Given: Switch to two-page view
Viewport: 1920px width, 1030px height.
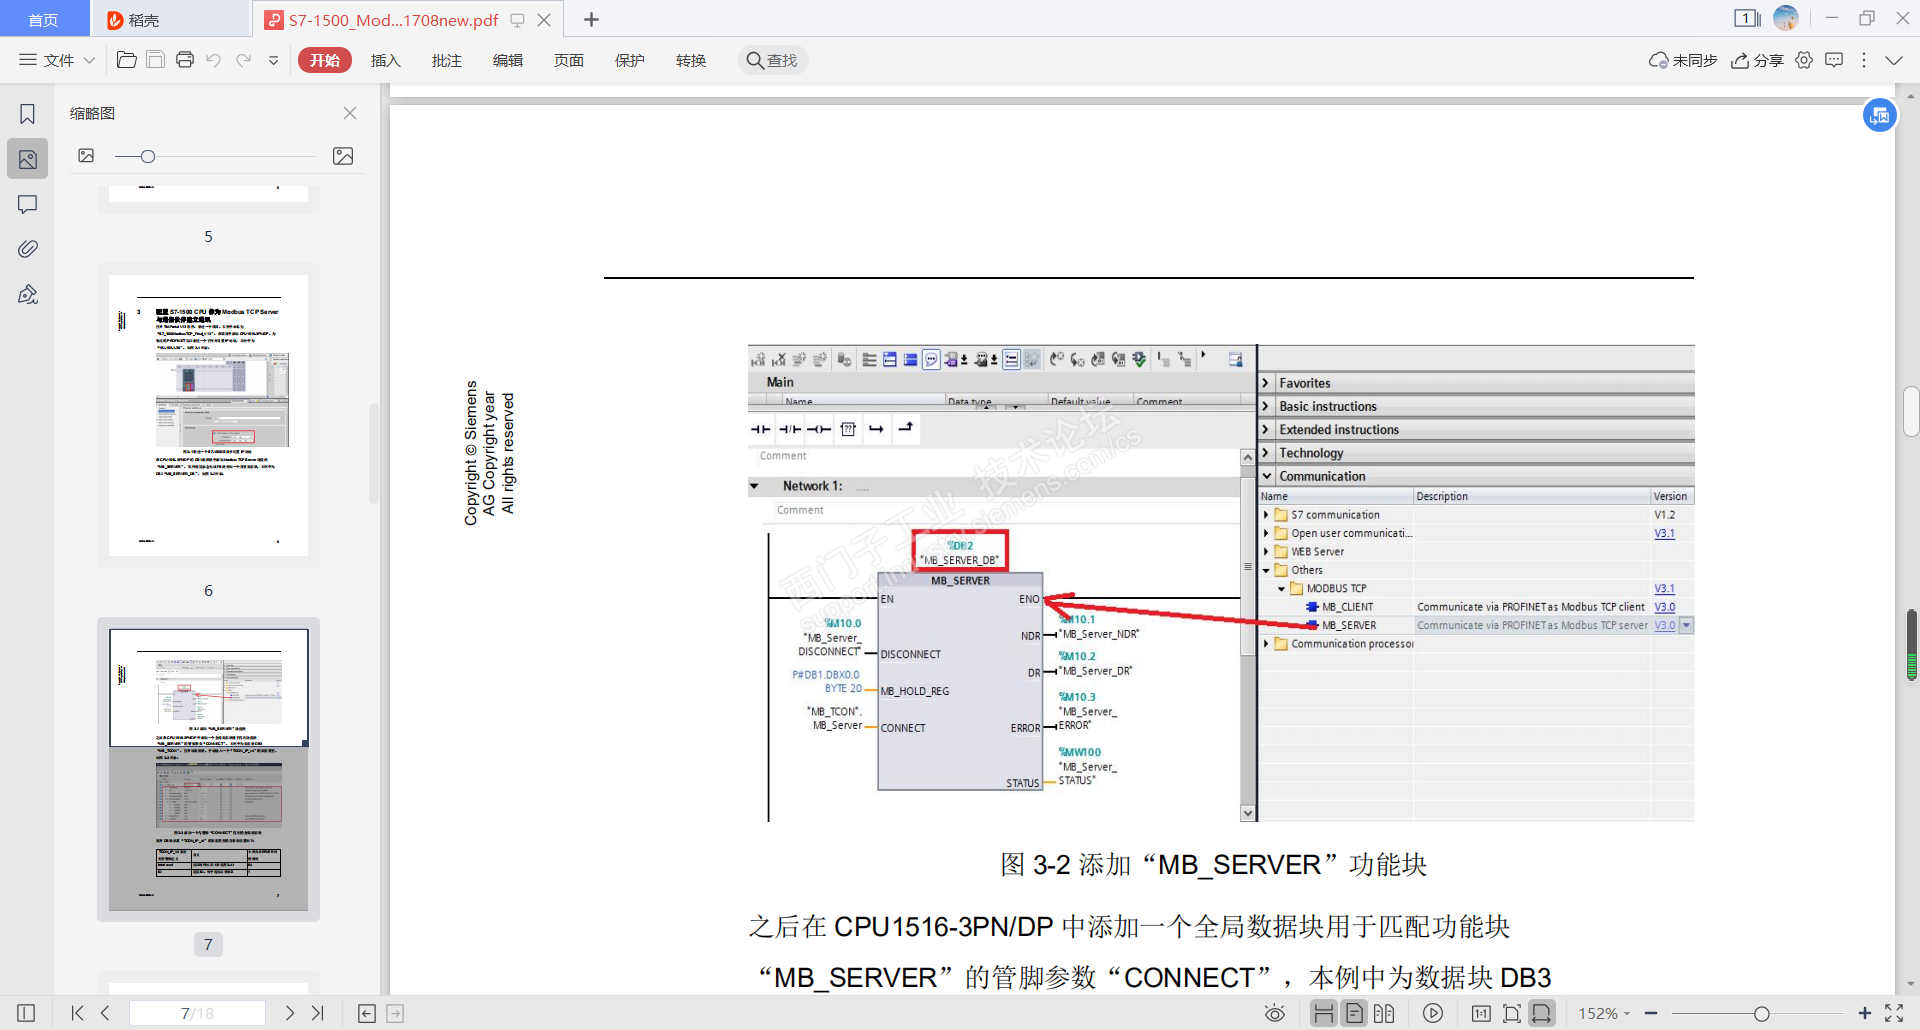Looking at the screenshot, I should click(1384, 1013).
